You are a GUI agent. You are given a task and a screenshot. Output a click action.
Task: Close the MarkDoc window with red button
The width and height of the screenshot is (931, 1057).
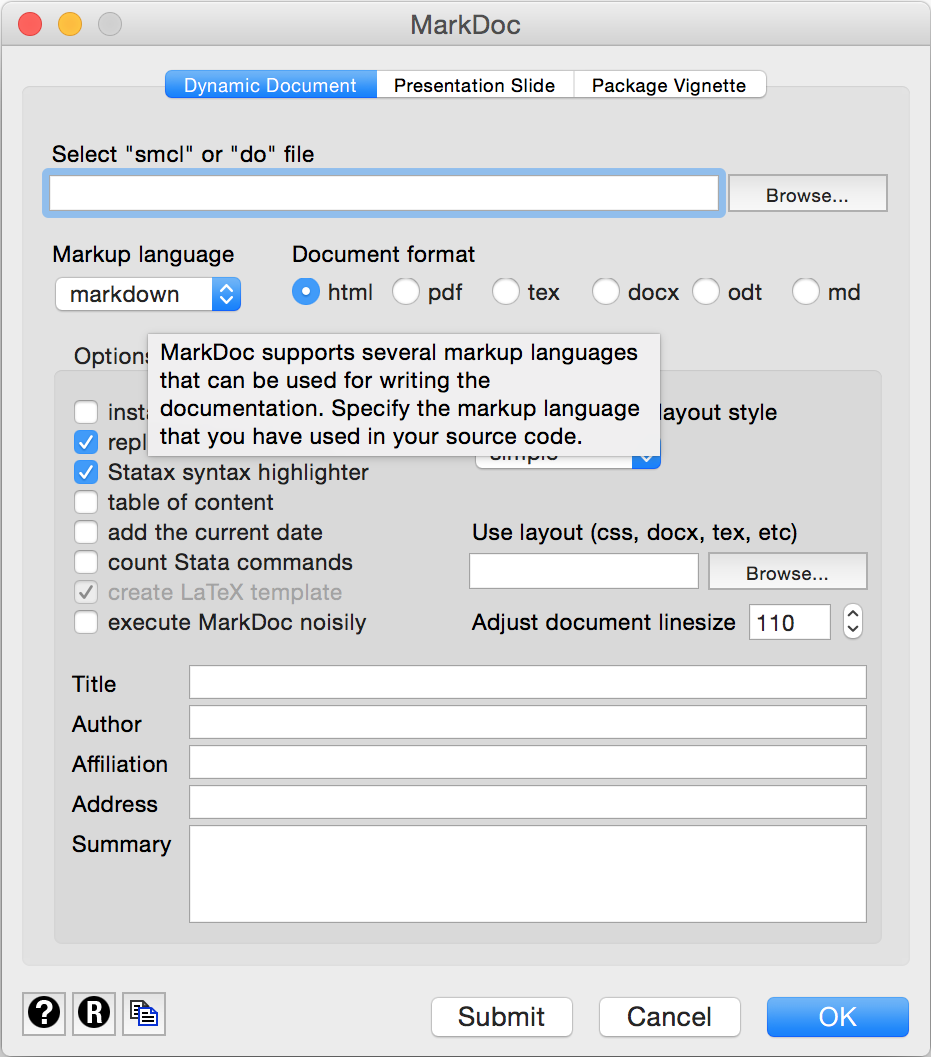click(x=30, y=24)
